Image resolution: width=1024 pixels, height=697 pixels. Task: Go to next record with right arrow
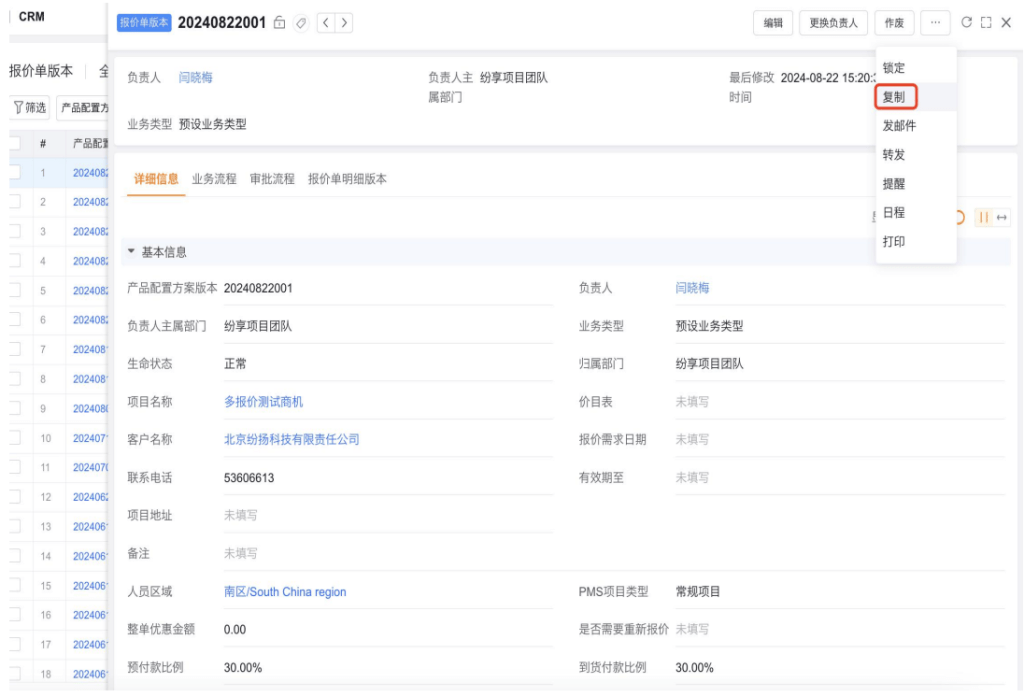[344, 23]
